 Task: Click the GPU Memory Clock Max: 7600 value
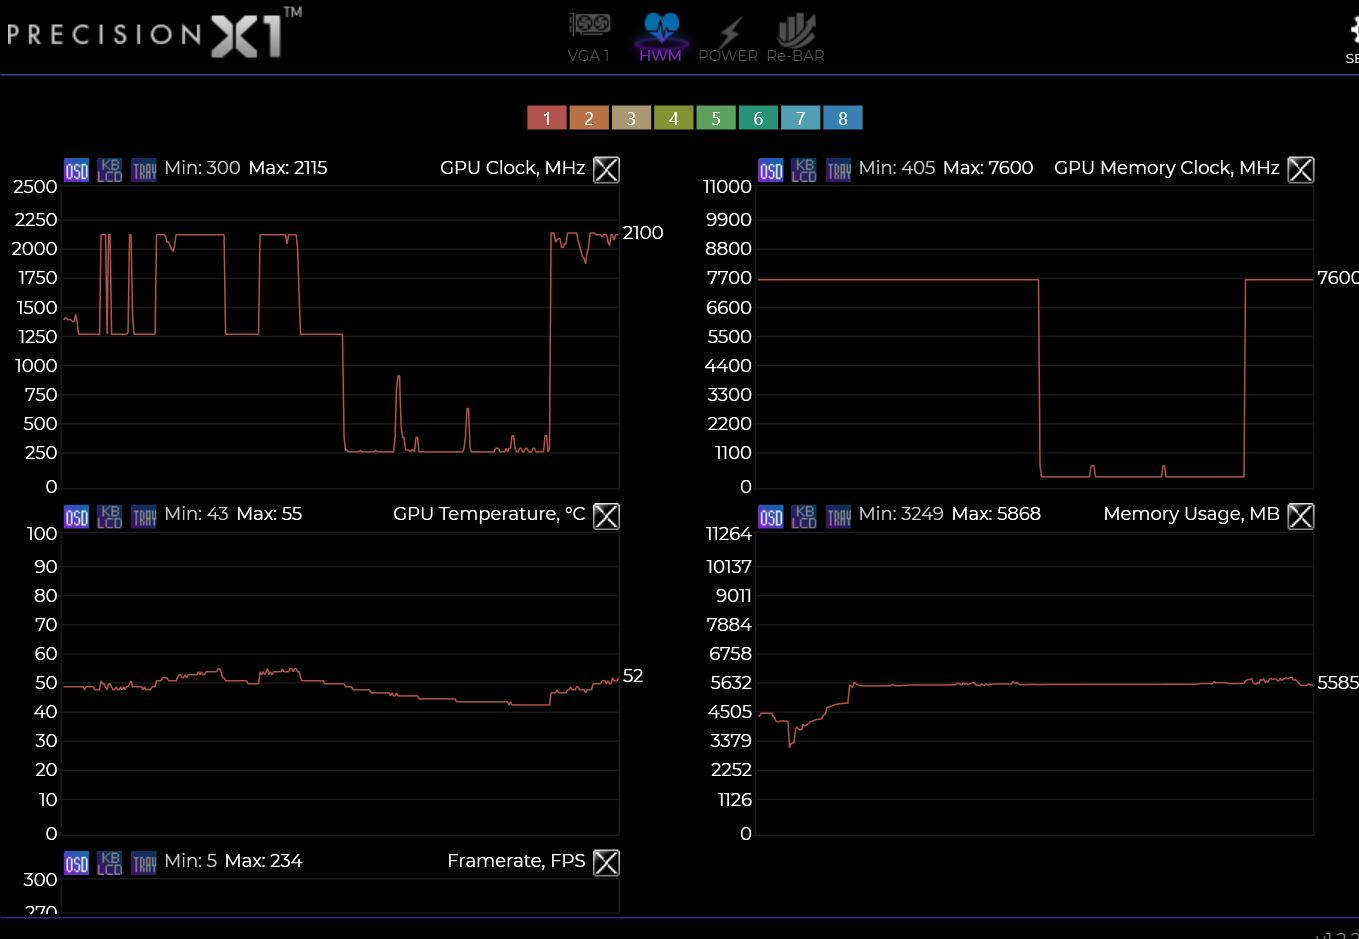tap(988, 168)
